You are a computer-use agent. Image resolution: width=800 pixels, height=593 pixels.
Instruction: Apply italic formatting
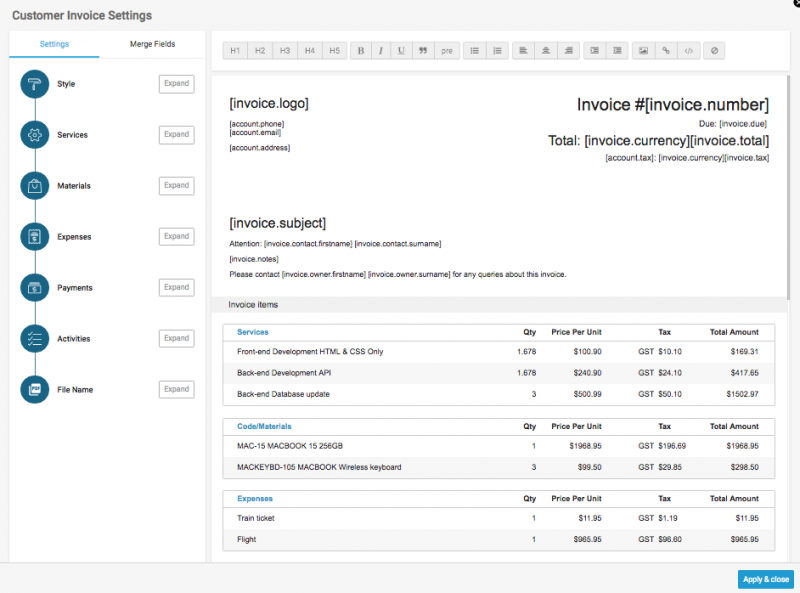(x=380, y=50)
